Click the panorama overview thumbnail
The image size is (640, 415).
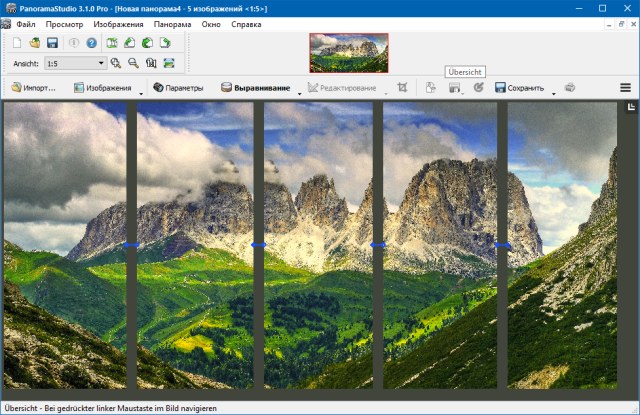coord(349,53)
